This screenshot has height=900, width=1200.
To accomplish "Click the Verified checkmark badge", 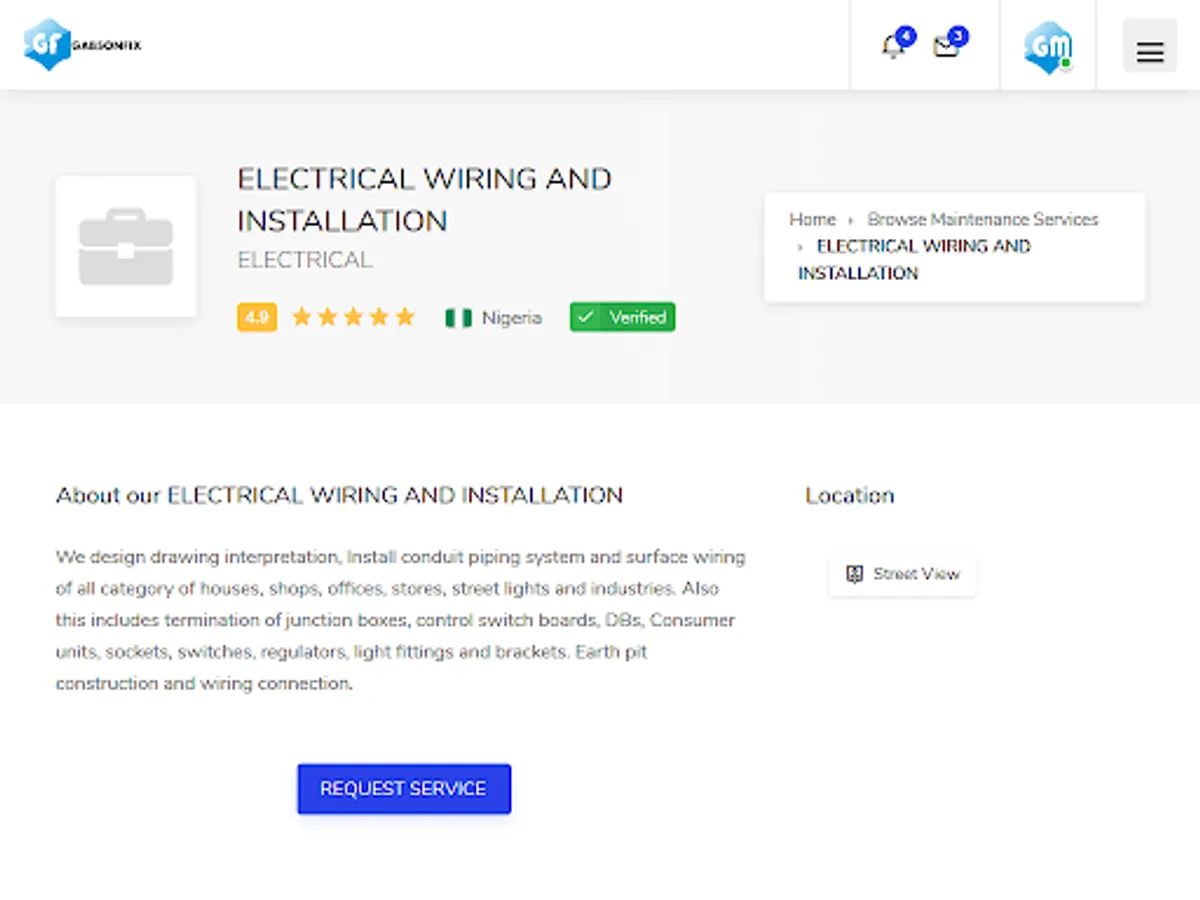I will [622, 317].
